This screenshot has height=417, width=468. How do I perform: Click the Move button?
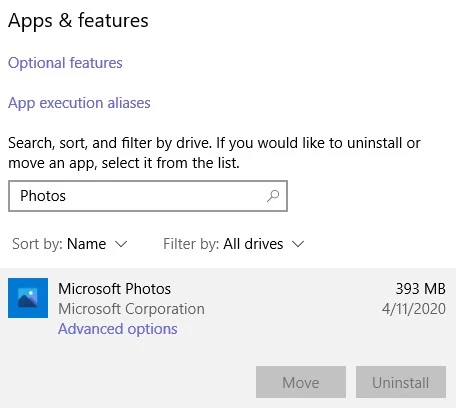click(x=301, y=382)
